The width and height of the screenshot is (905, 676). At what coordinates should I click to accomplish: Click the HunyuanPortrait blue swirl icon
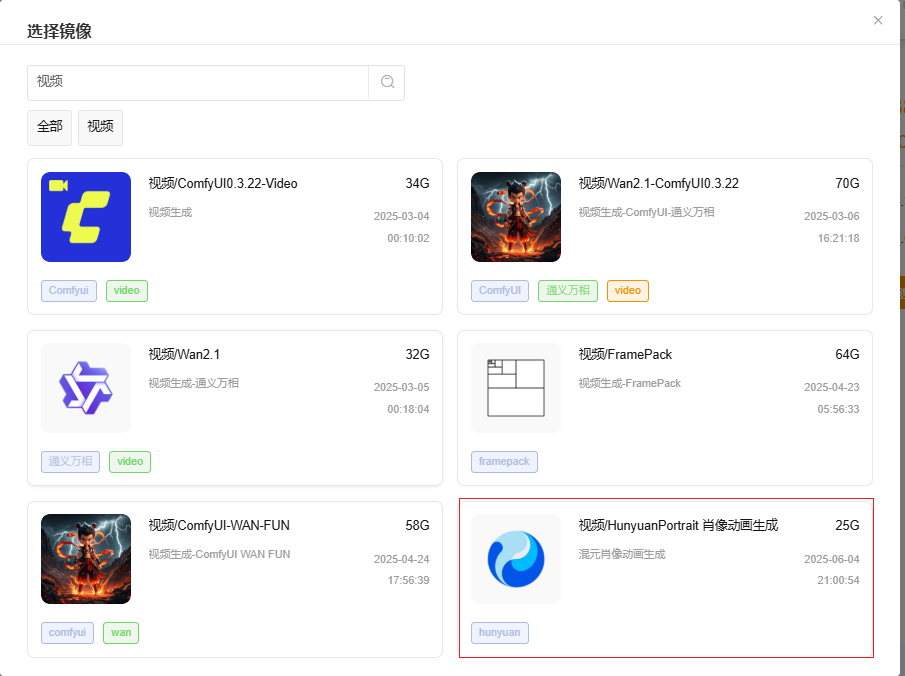(x=516, y=559)
